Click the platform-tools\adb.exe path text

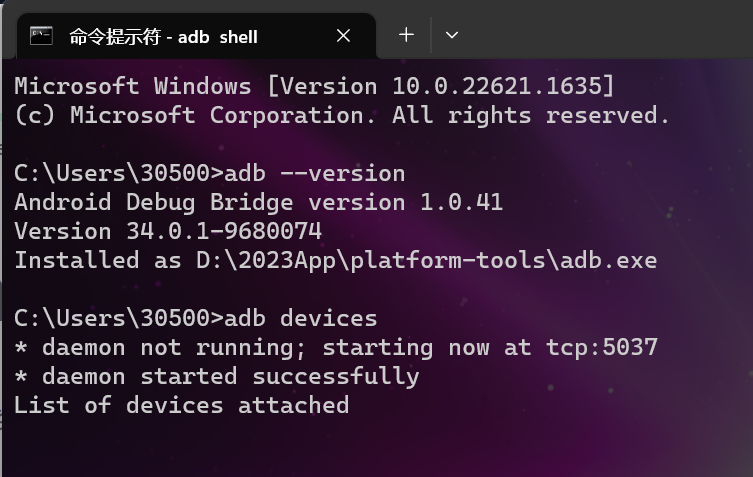(x=504, y=260)
